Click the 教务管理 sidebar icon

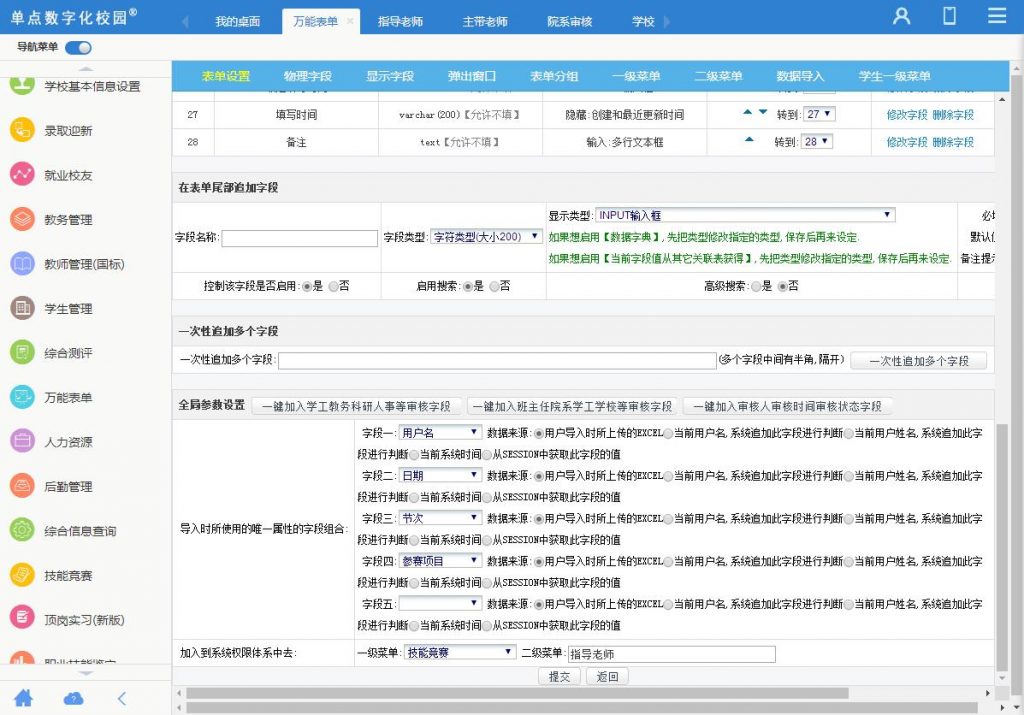[x=22, y=219]
